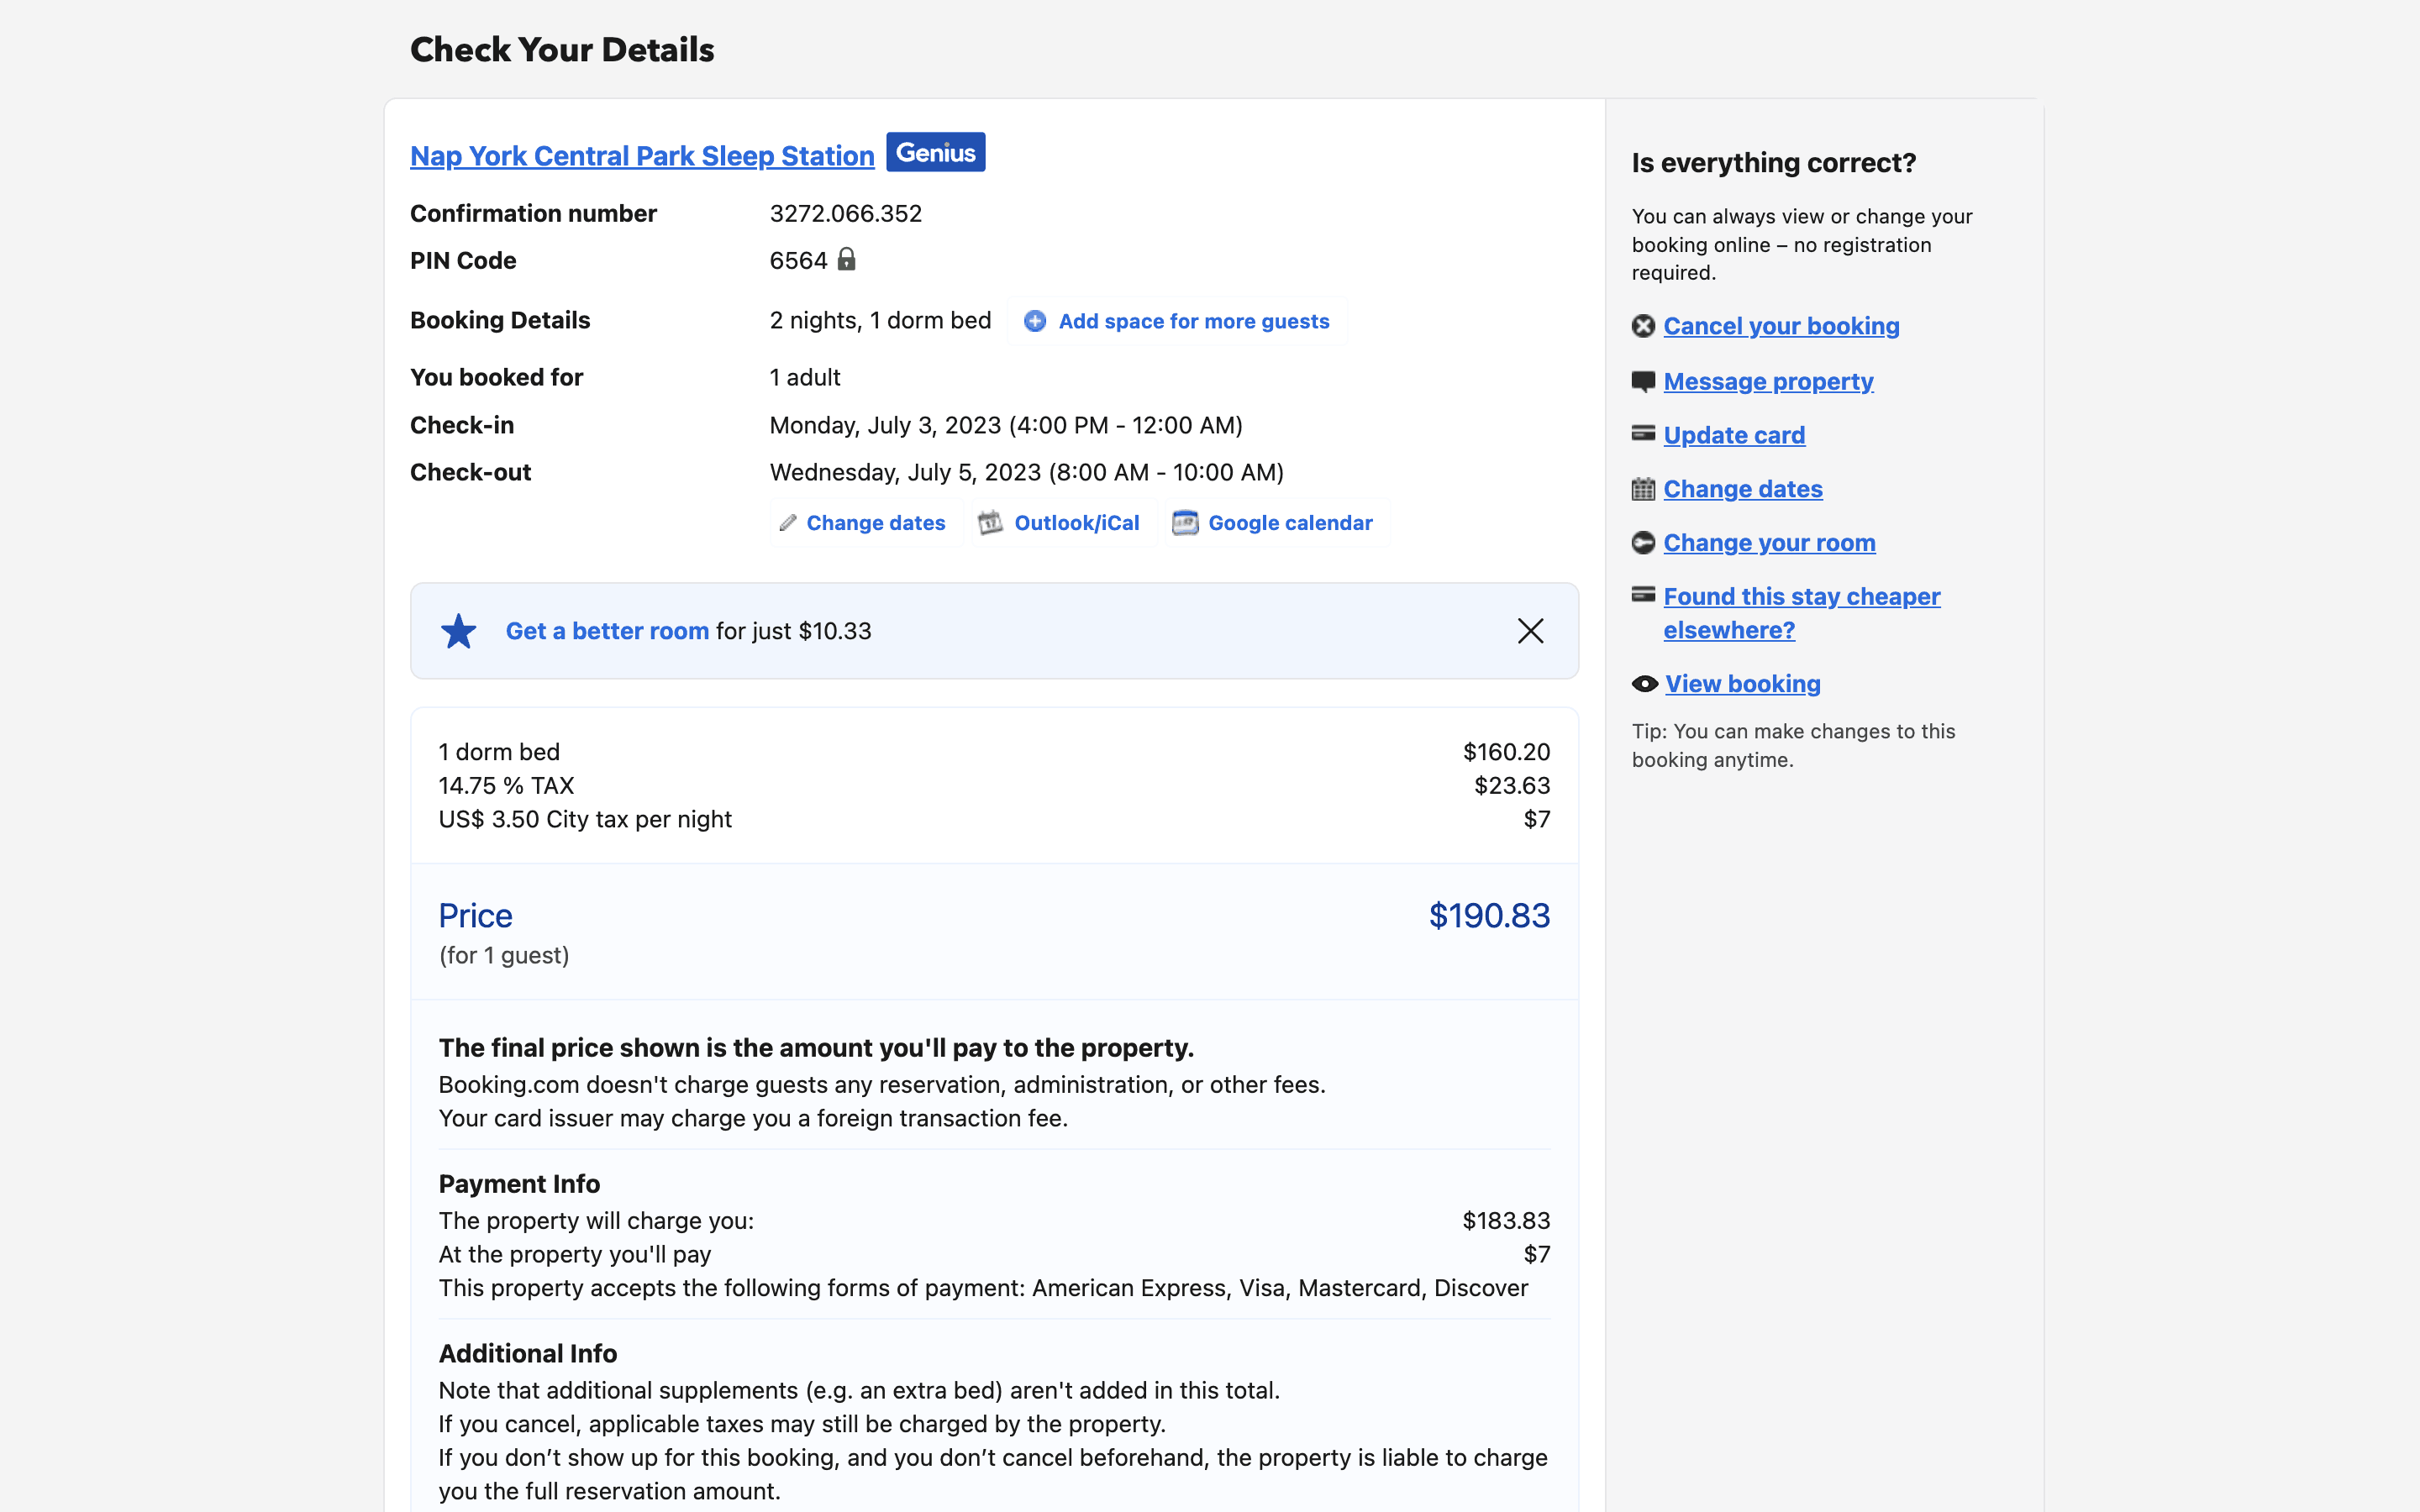Open Get a better room offer
The image size is (2420, 1512).
pyautogui.click(x=607, y=631)
